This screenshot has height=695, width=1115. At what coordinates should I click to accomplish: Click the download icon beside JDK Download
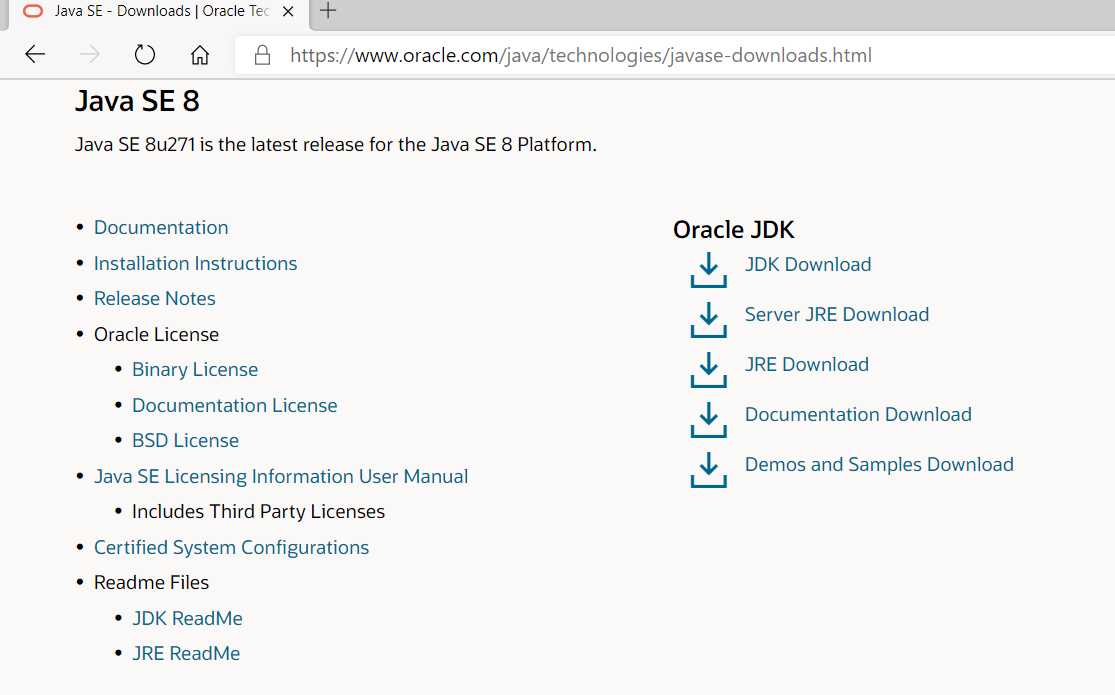click(708, 270)
